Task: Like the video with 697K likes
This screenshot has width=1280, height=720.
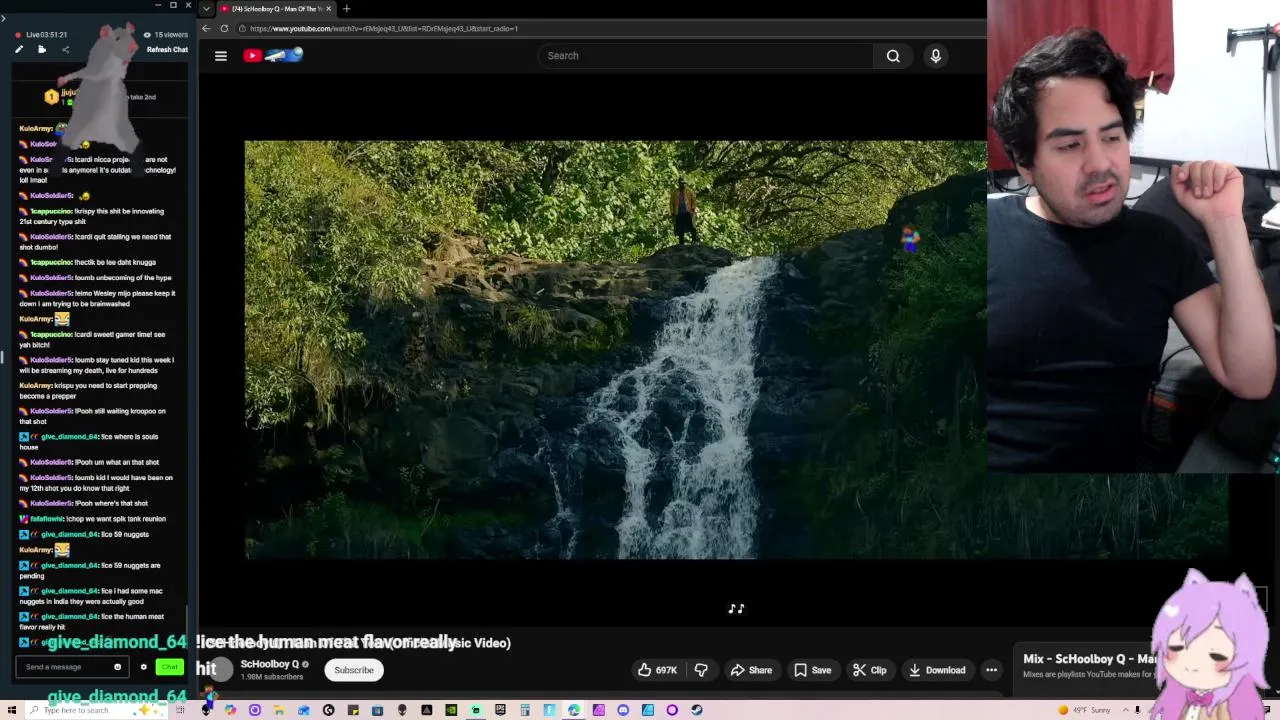Action: point(658,670)
